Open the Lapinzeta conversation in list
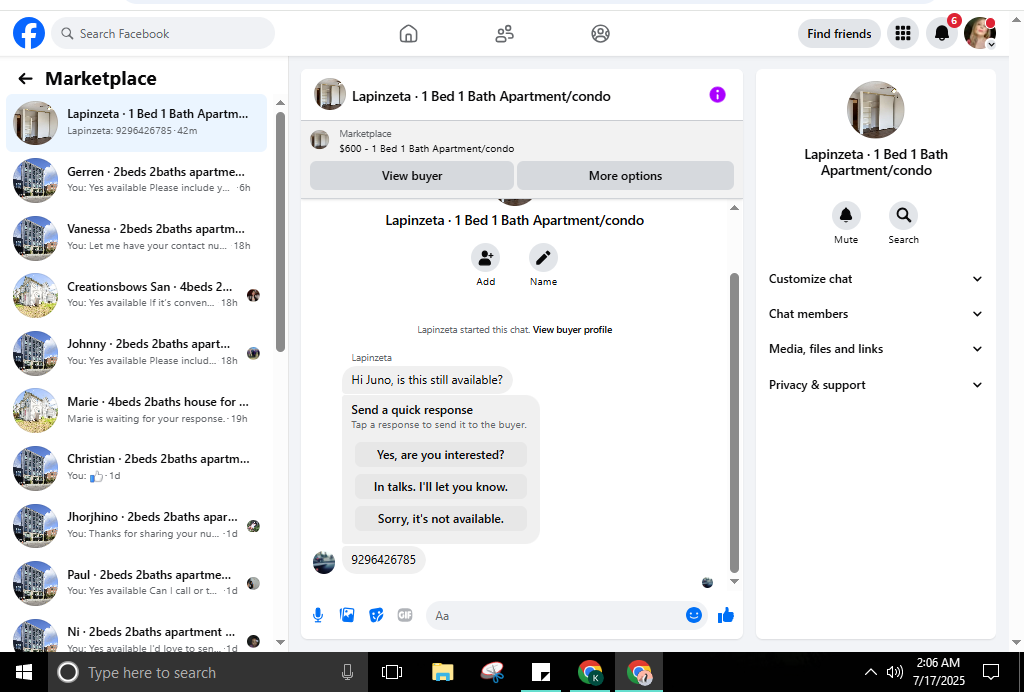The image size is (1024, 692). pos(136,123)
